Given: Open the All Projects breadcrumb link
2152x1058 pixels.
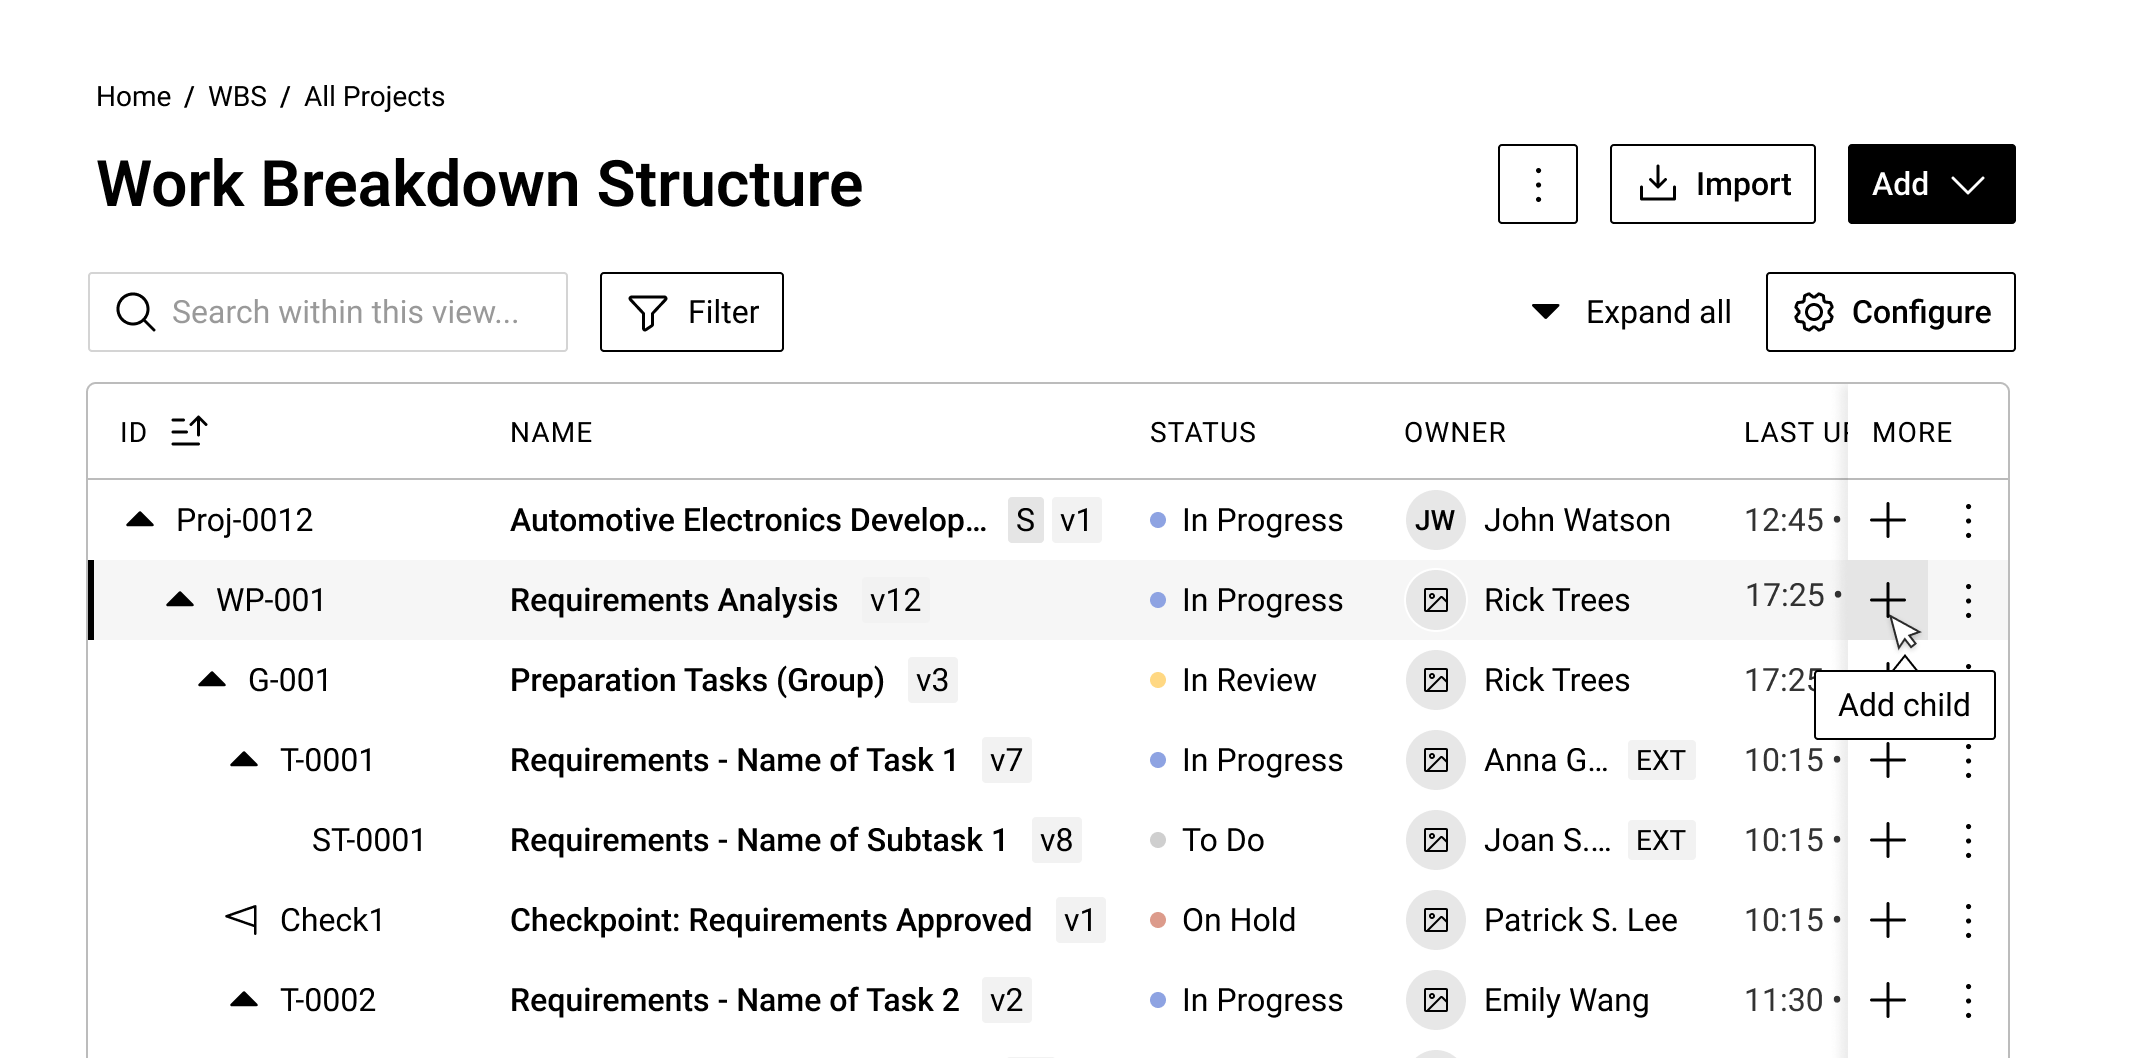Looking at the screenshot, I should (374, 96).
